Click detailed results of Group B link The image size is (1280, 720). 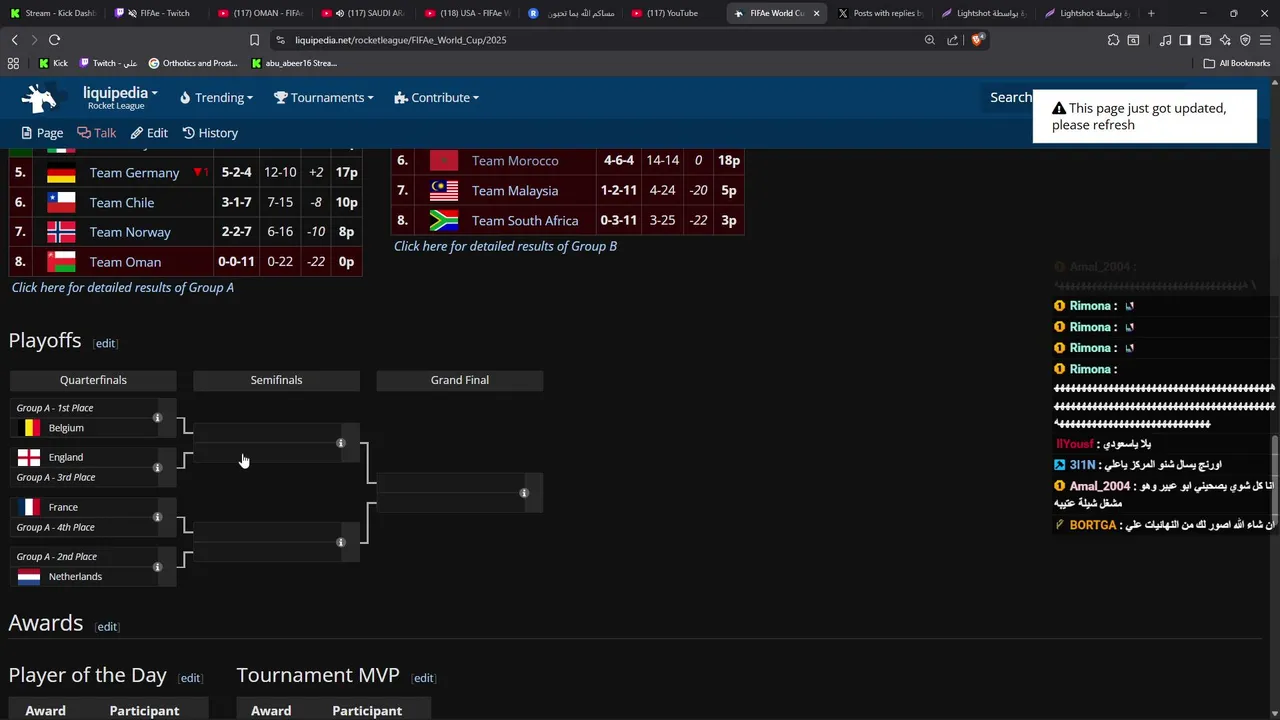coord(505,246)
